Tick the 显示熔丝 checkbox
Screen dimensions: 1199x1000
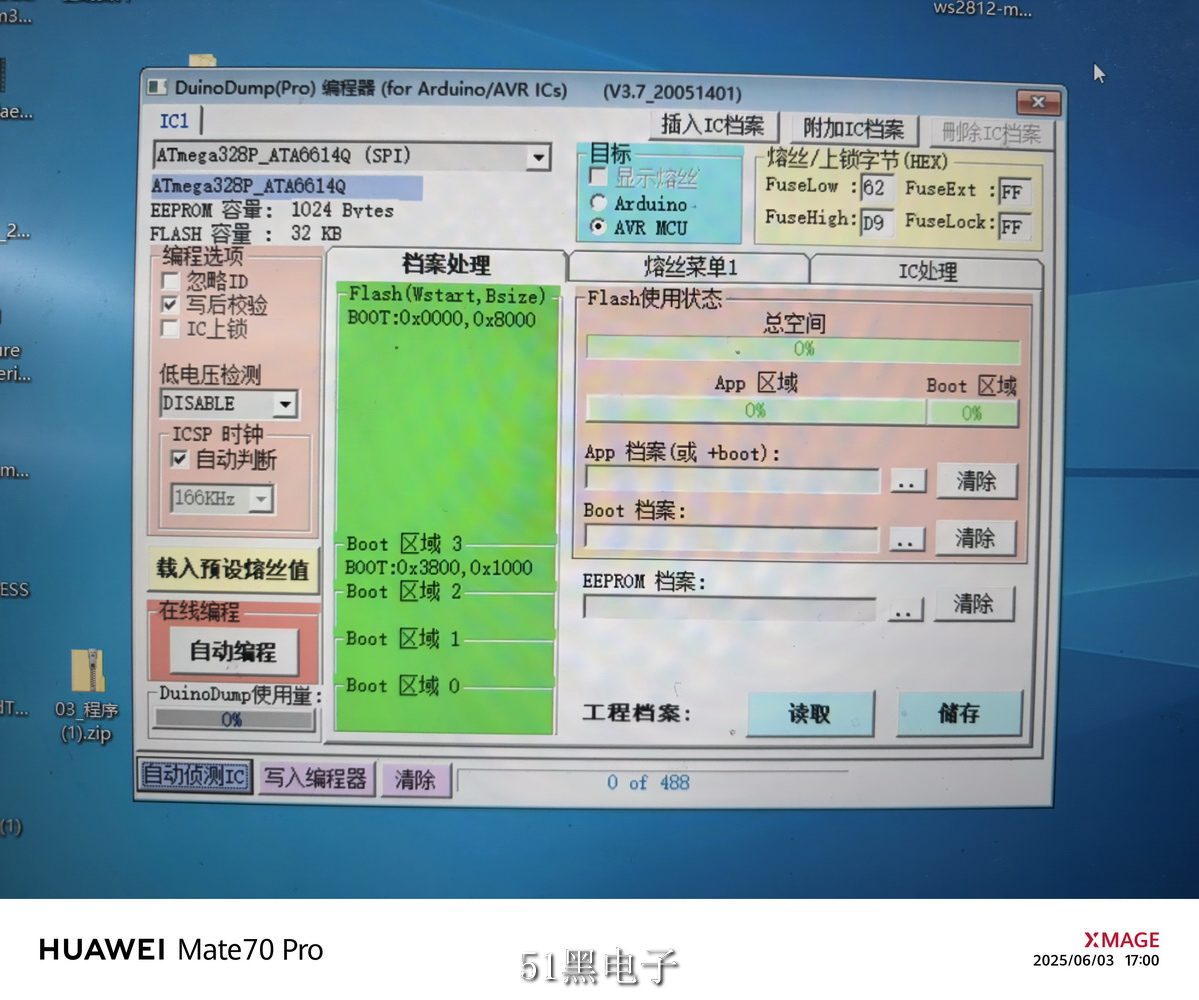coord(599,177)
